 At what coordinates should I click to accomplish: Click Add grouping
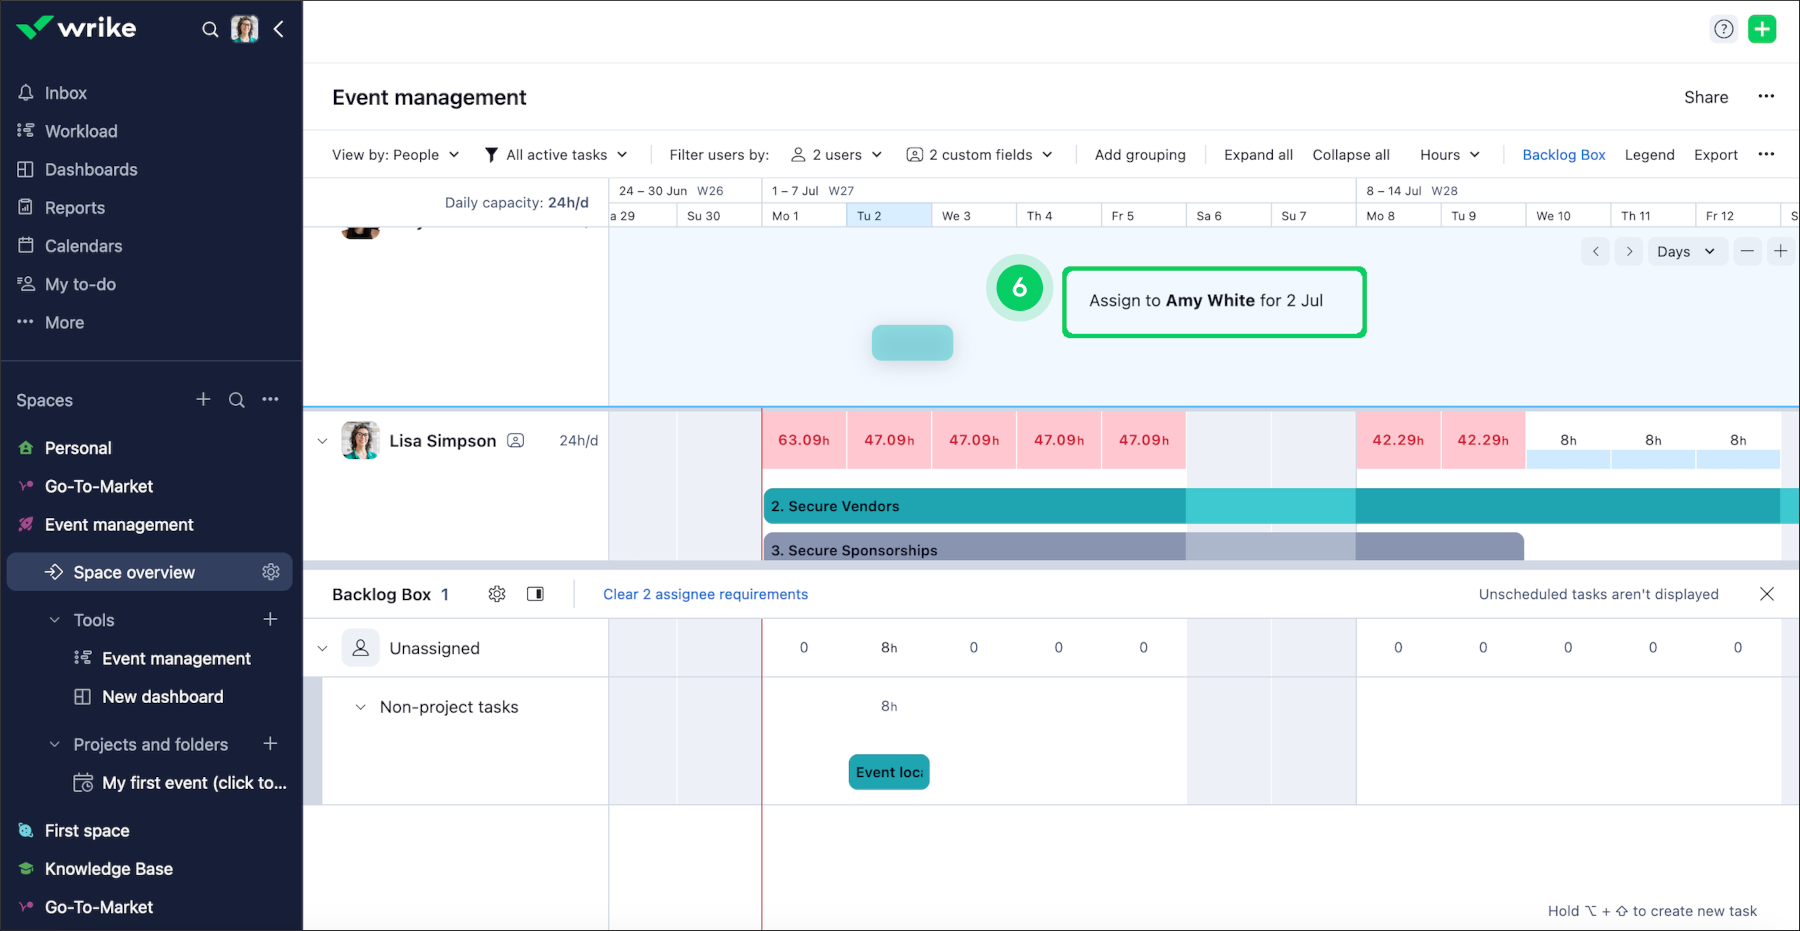tap(1140, 155)
